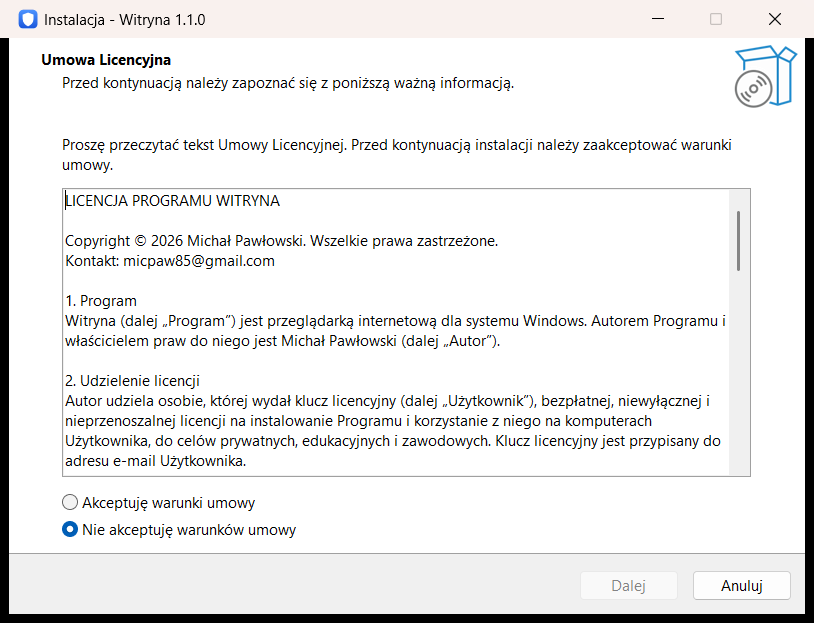Click the disabled Dalej button
814x623 pixels.
(x=628, y=586)
